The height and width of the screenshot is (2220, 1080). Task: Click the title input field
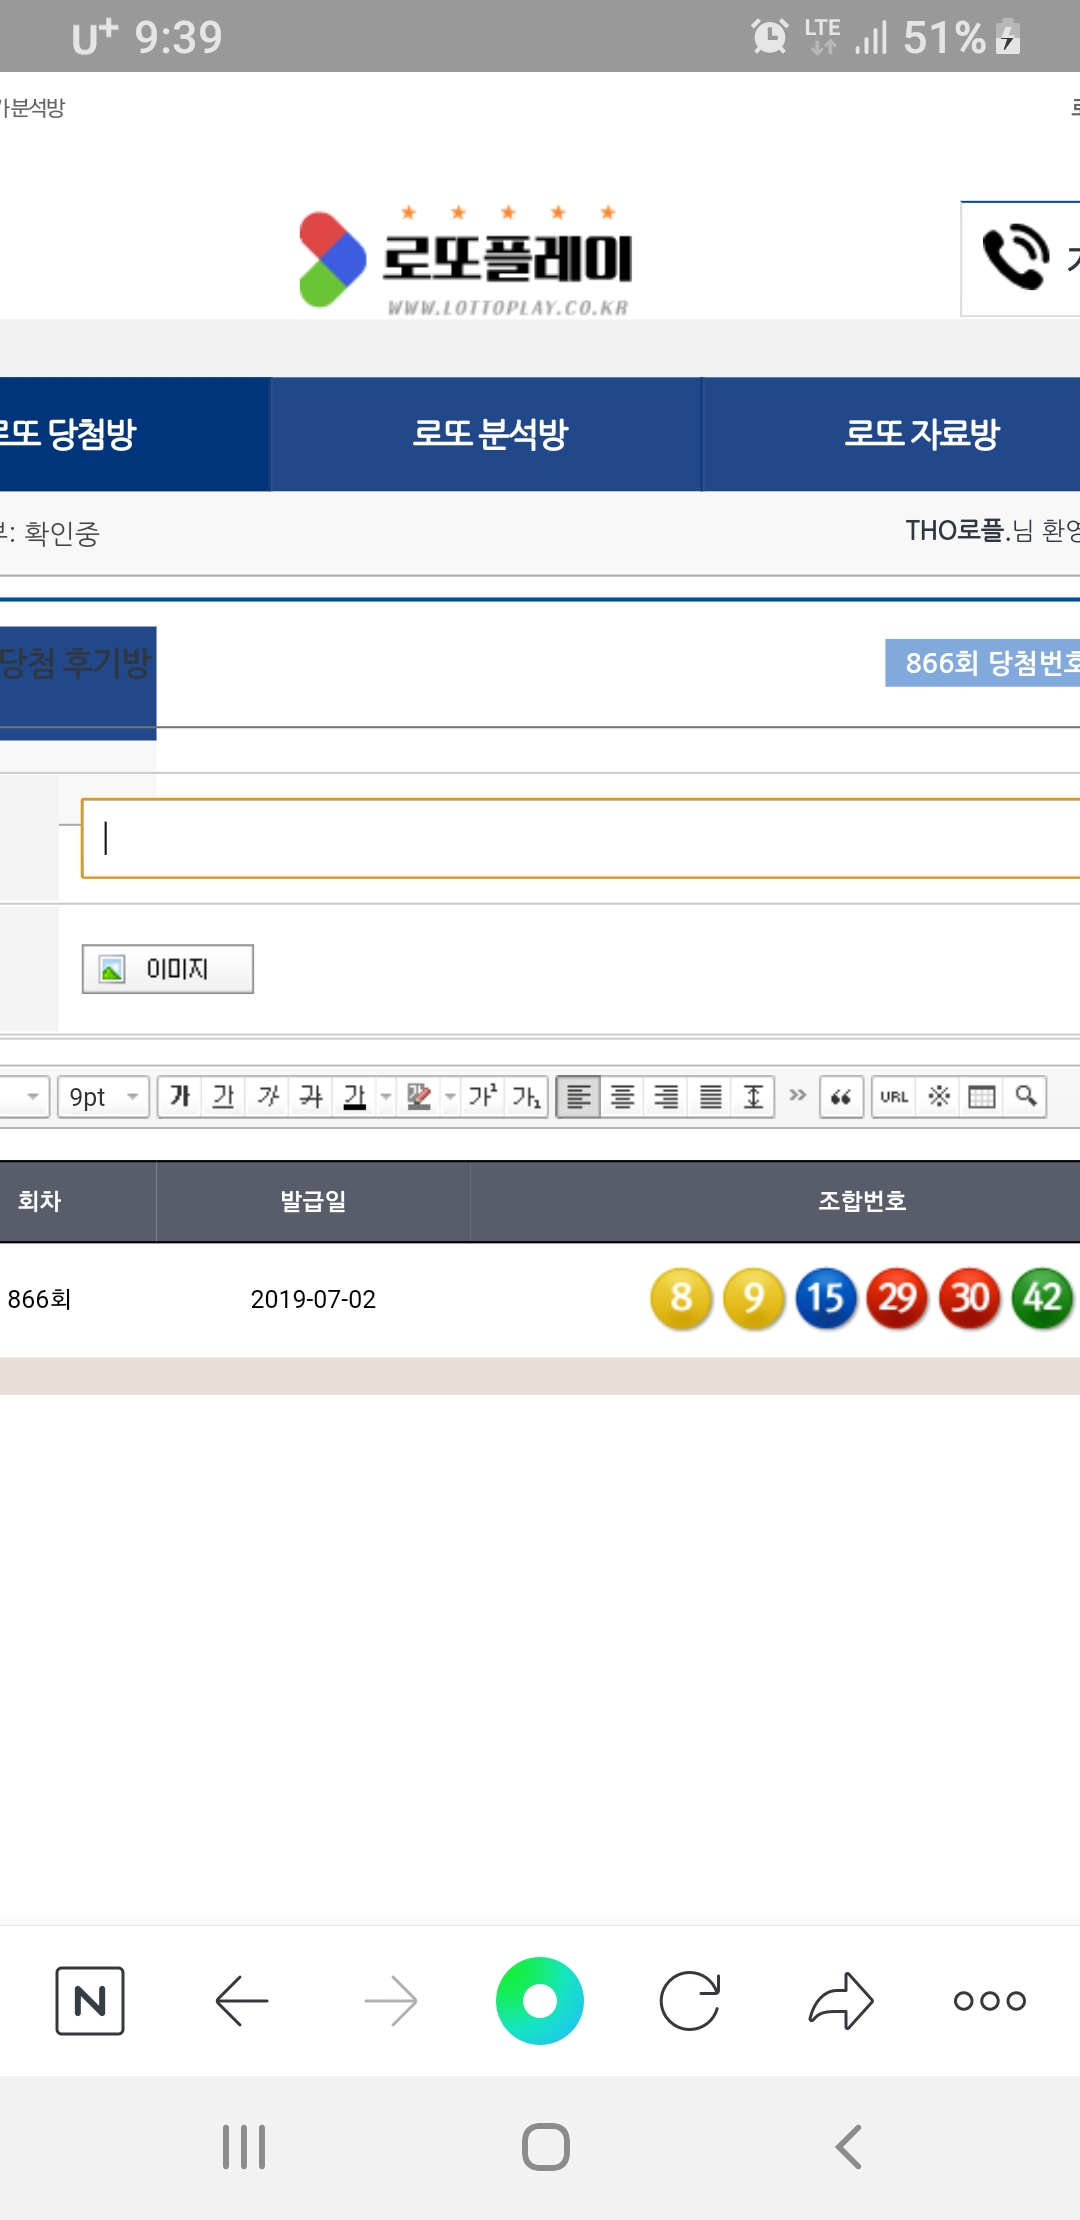click(580, 838)
